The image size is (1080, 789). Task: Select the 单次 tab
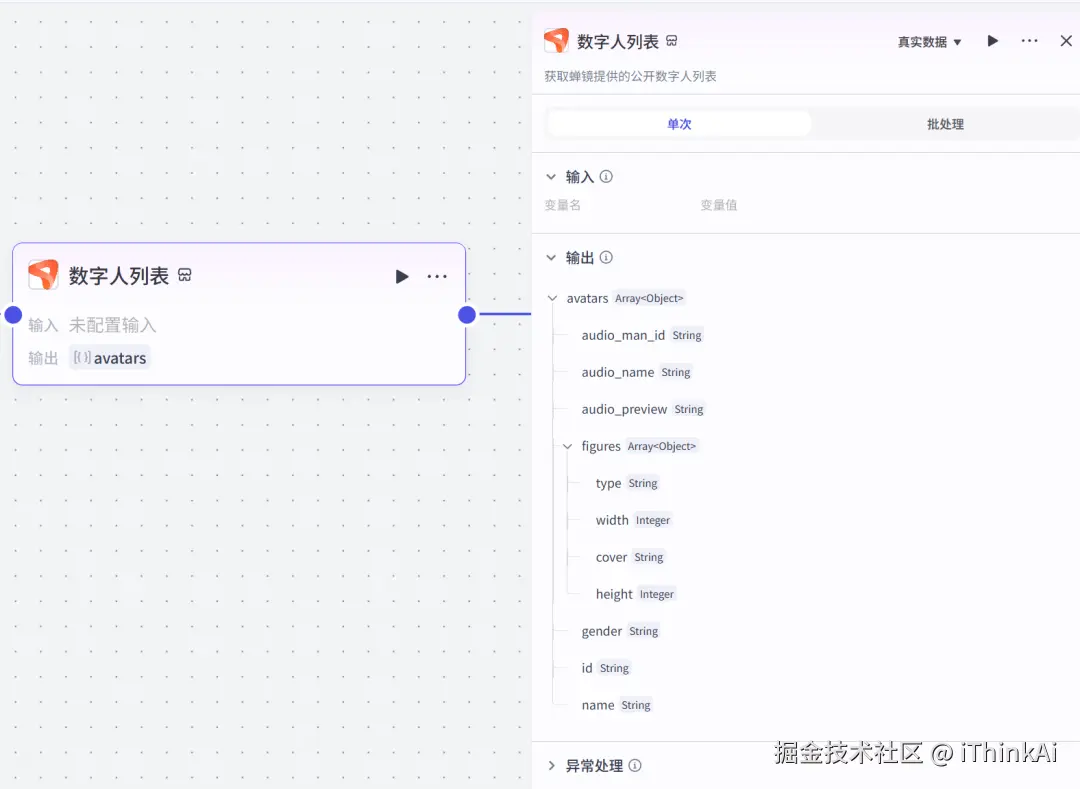click(x=678, y=123)
